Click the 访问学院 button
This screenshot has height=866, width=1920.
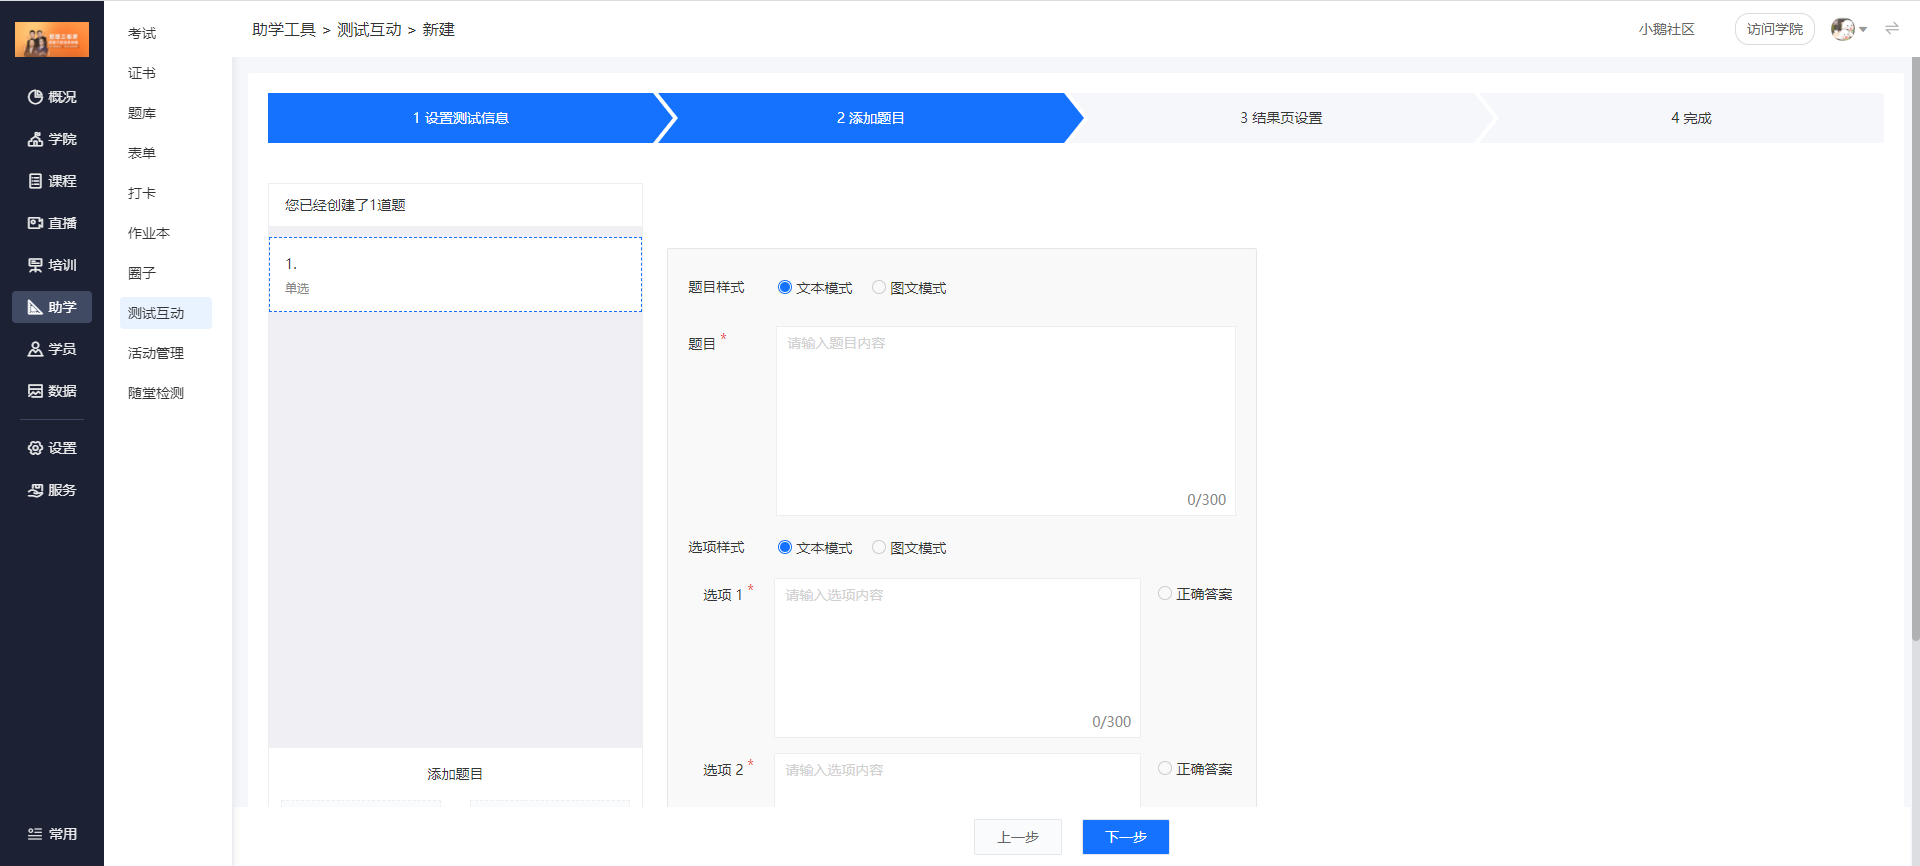click(x=1774, y=29)
